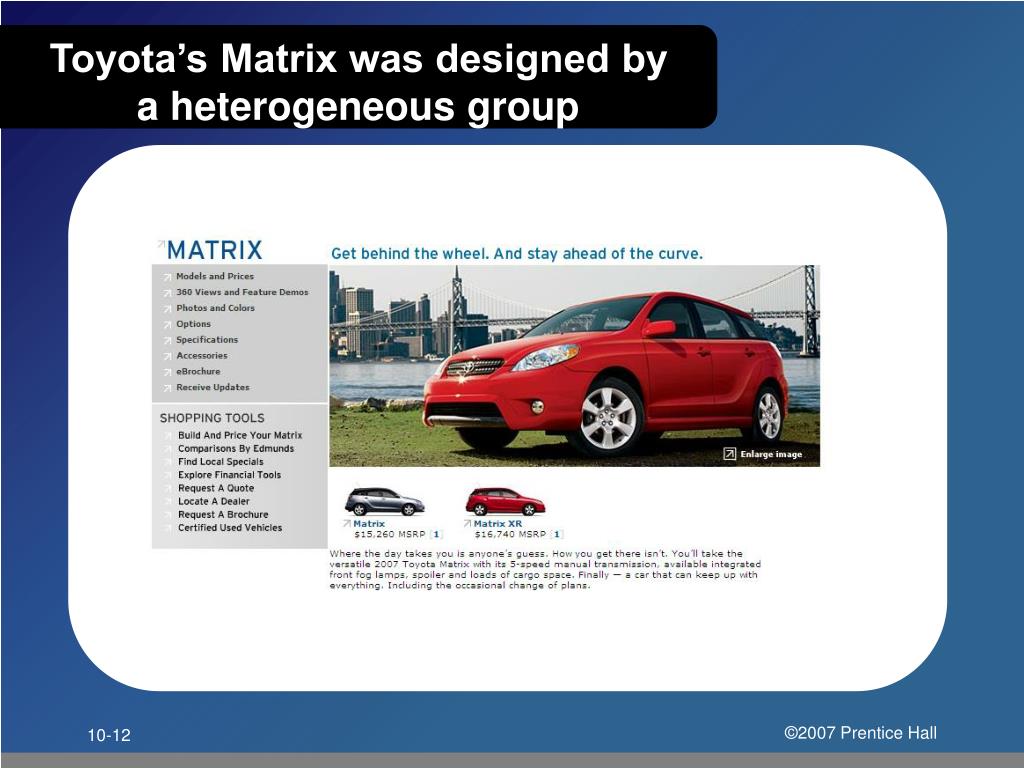1024x768 pixels.
Task: Click the large red Matrix hero image
Action: point(575,366)
